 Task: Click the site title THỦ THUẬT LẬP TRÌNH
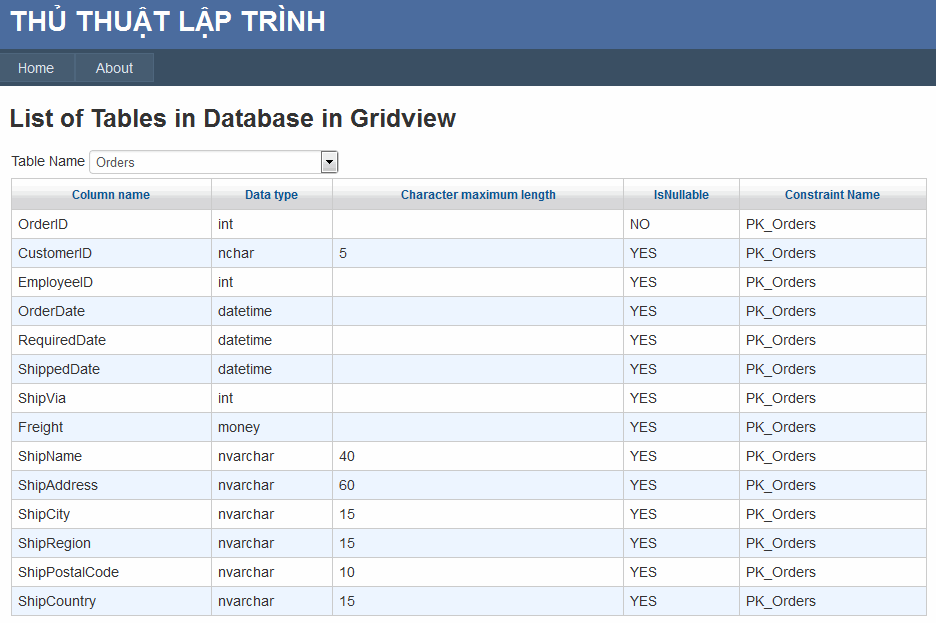pyautogui.click(x=168, y=22)
